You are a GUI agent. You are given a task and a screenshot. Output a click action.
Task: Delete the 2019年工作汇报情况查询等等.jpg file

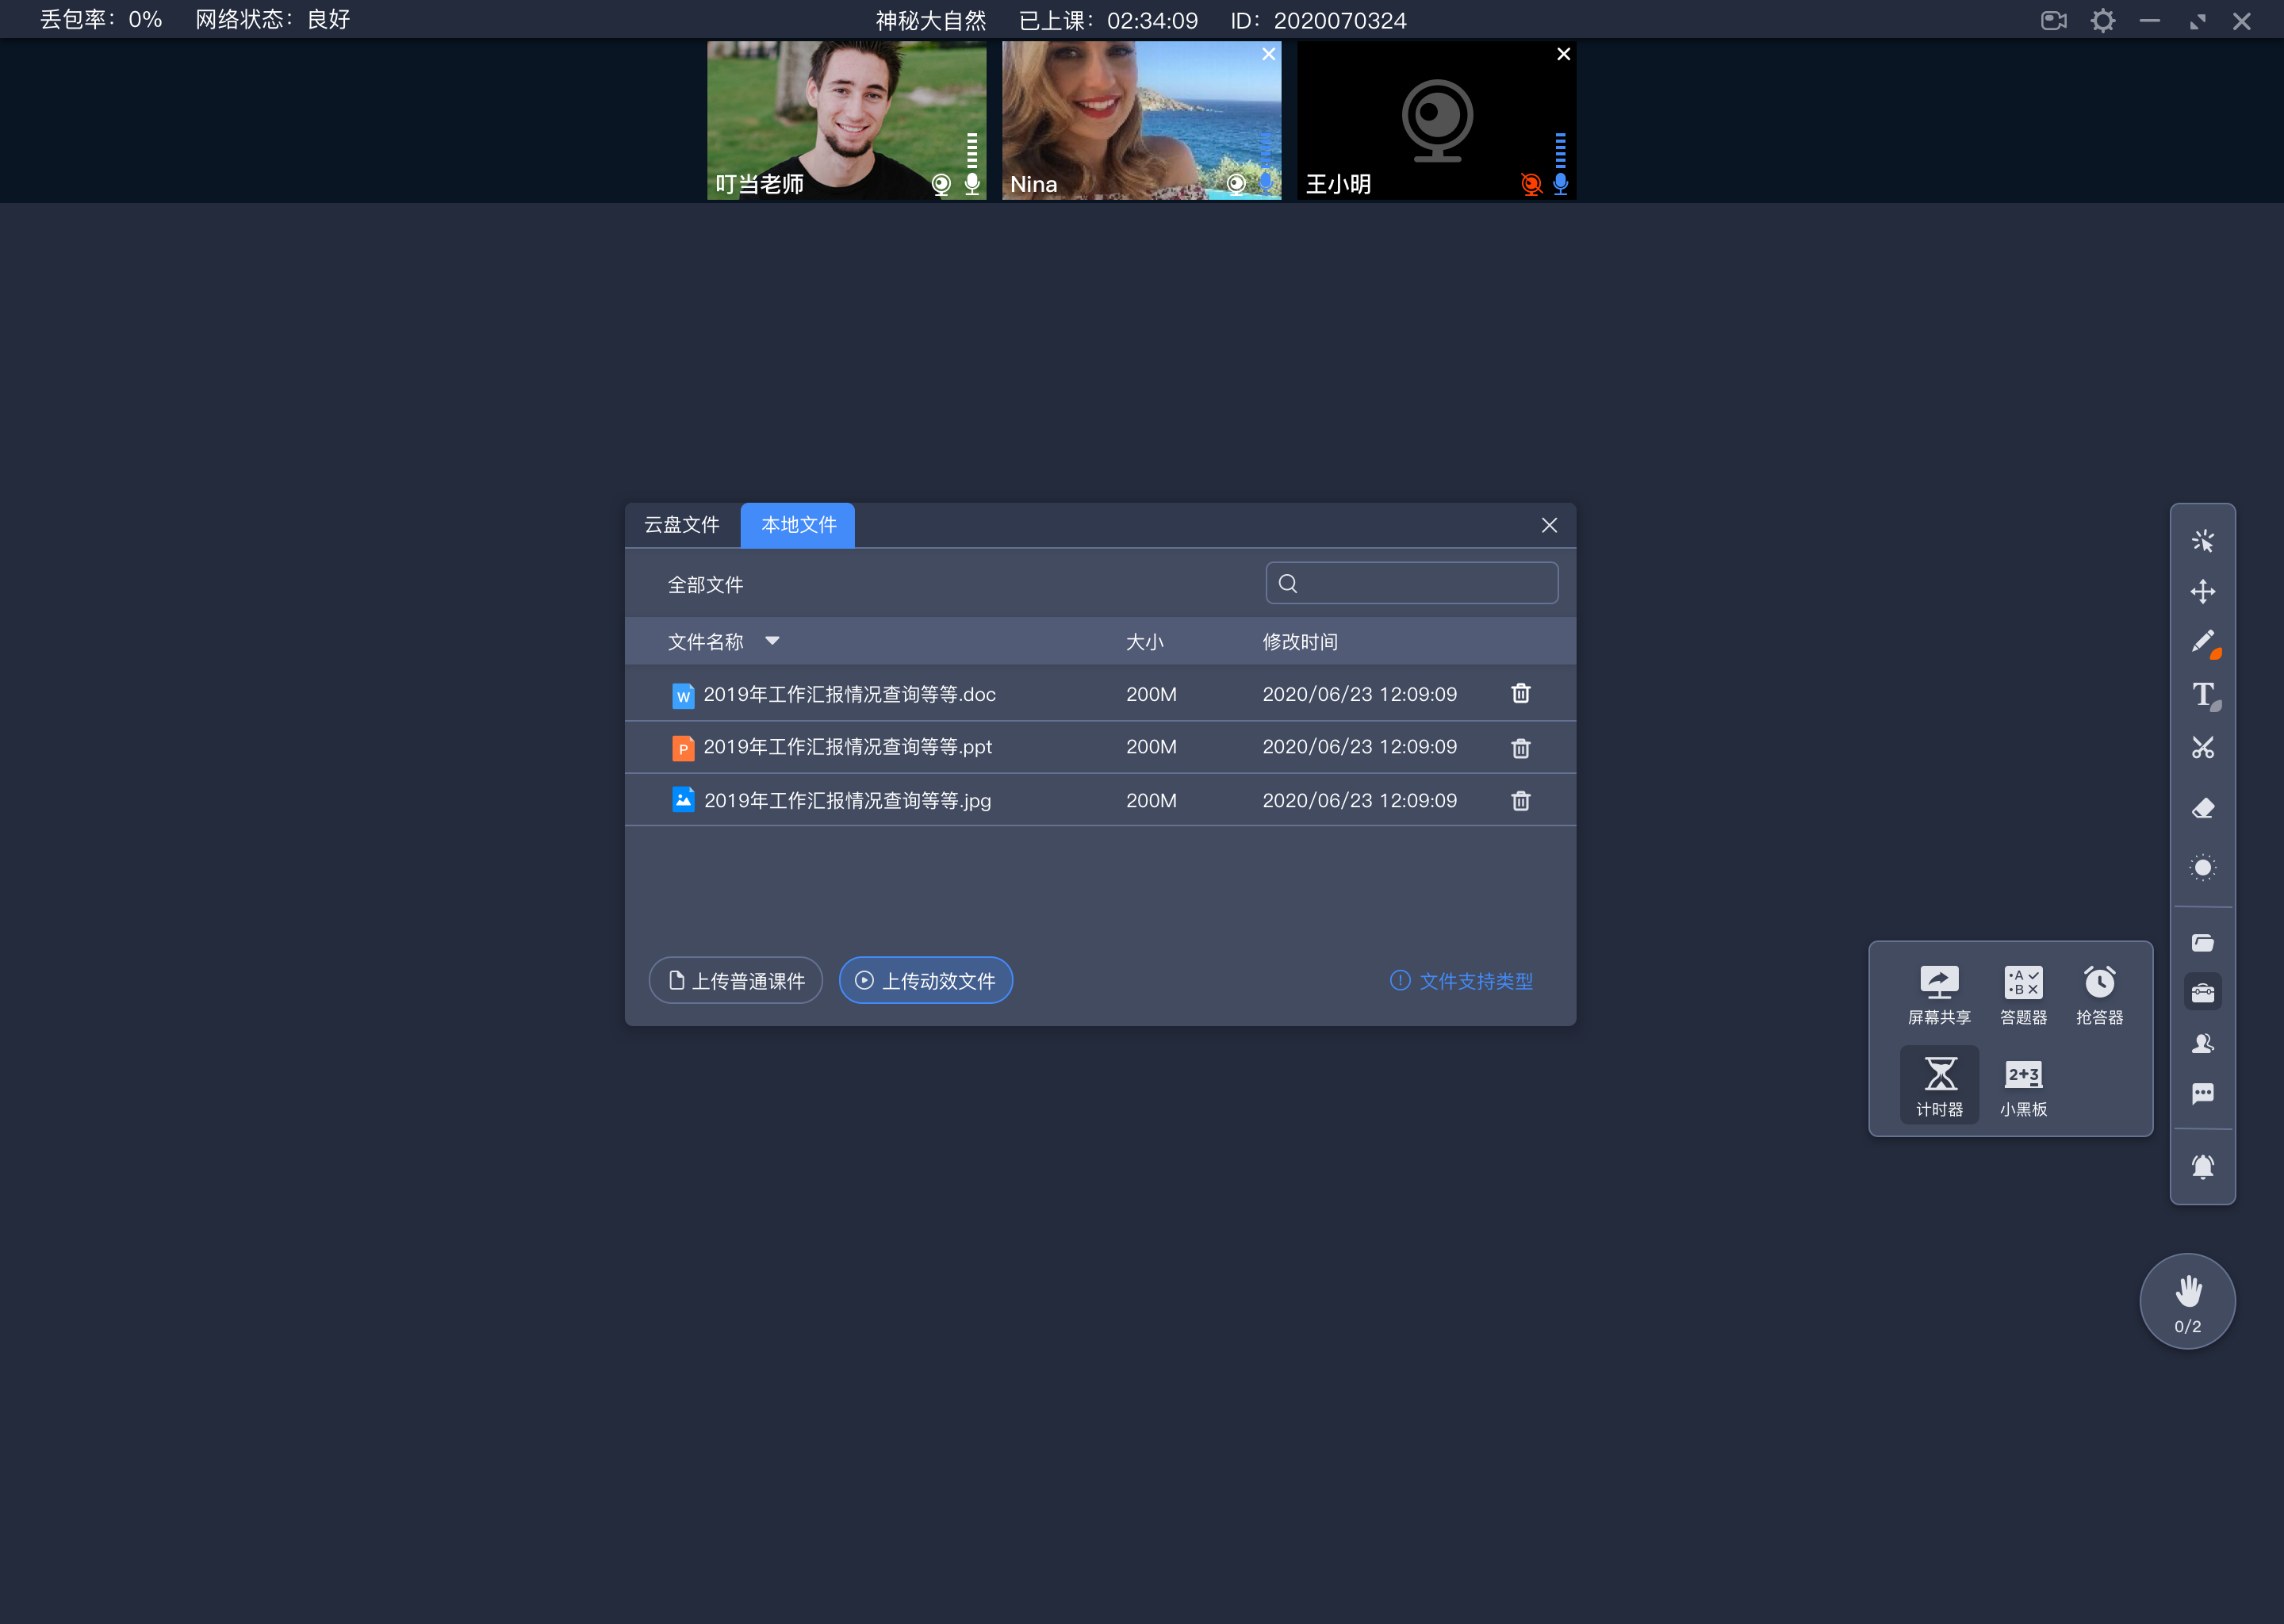(x=1519, y=799)
